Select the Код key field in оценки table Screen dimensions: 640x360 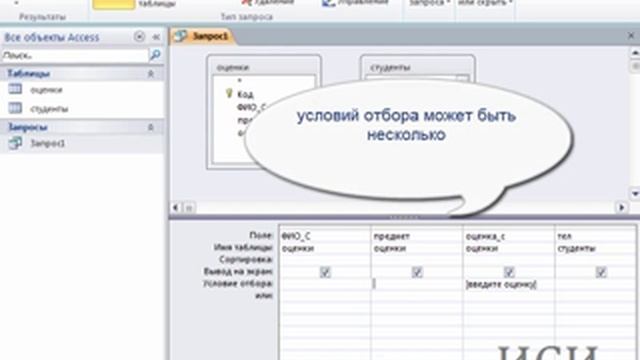[x=245, y=94]
